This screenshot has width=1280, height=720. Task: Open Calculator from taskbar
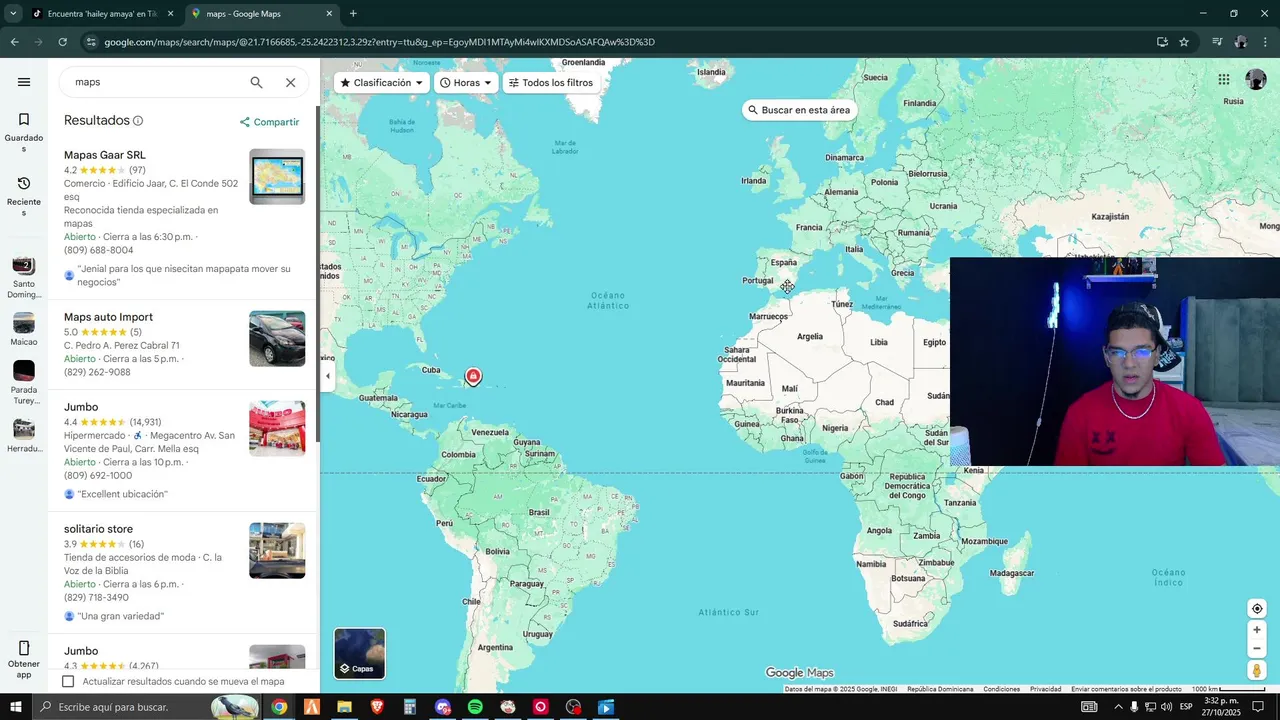(x=409, y=707)
